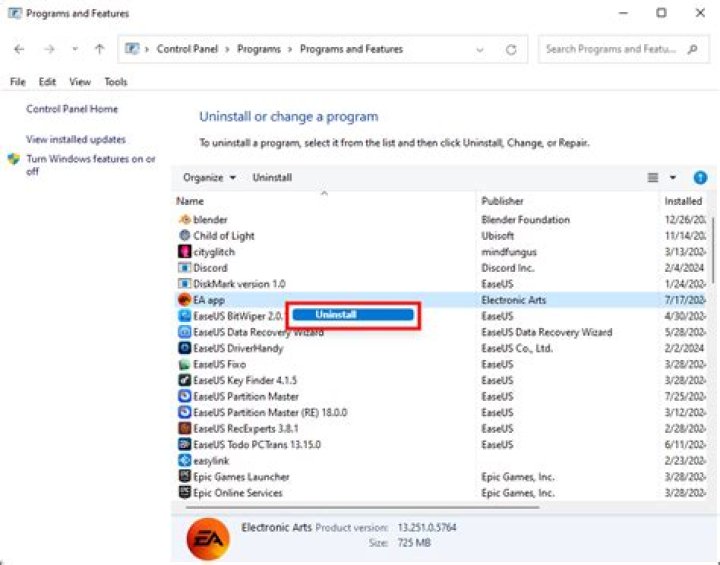The height and width of the screenshot is (565, 720).
Task: Click the EaseUS RecExperts icon
Action: pos(184,429)
